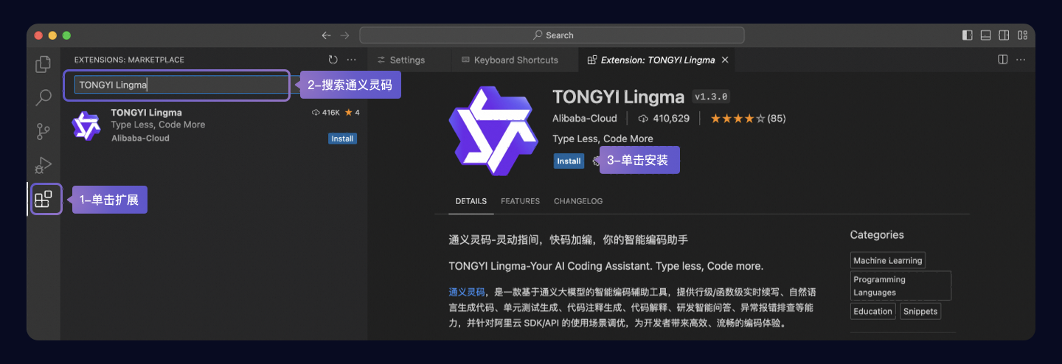Click the EXTENSIONS: MARKETPLACE panel title
Image resolution: width=1062 pixels, height=364 pixels.
[x=129, y=60]
